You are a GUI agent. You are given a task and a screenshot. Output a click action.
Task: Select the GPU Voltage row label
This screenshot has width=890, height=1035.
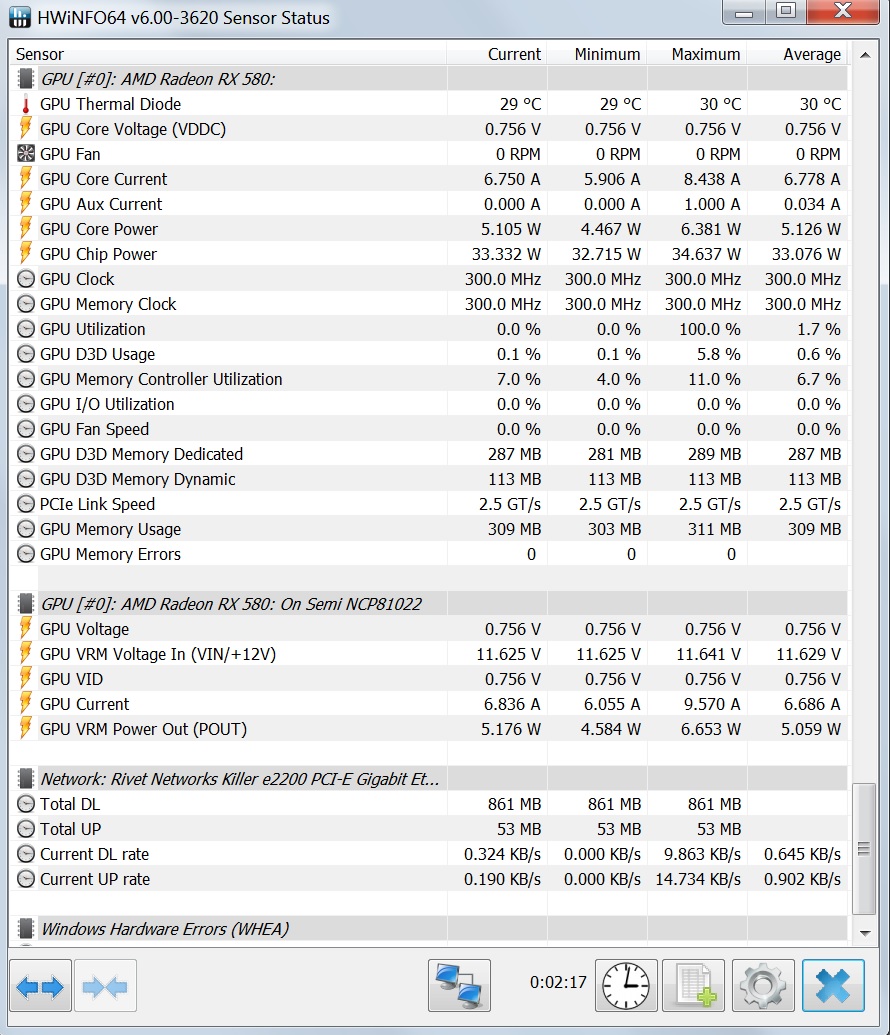85,629
